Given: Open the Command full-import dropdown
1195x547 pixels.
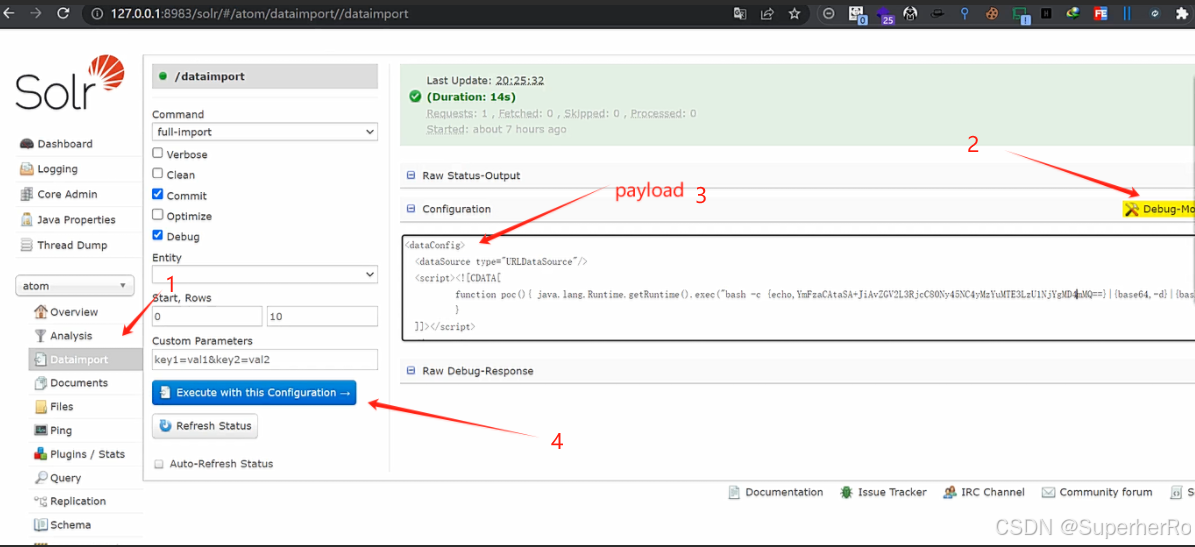Looking at the screenshot, I should click(264, 132).
